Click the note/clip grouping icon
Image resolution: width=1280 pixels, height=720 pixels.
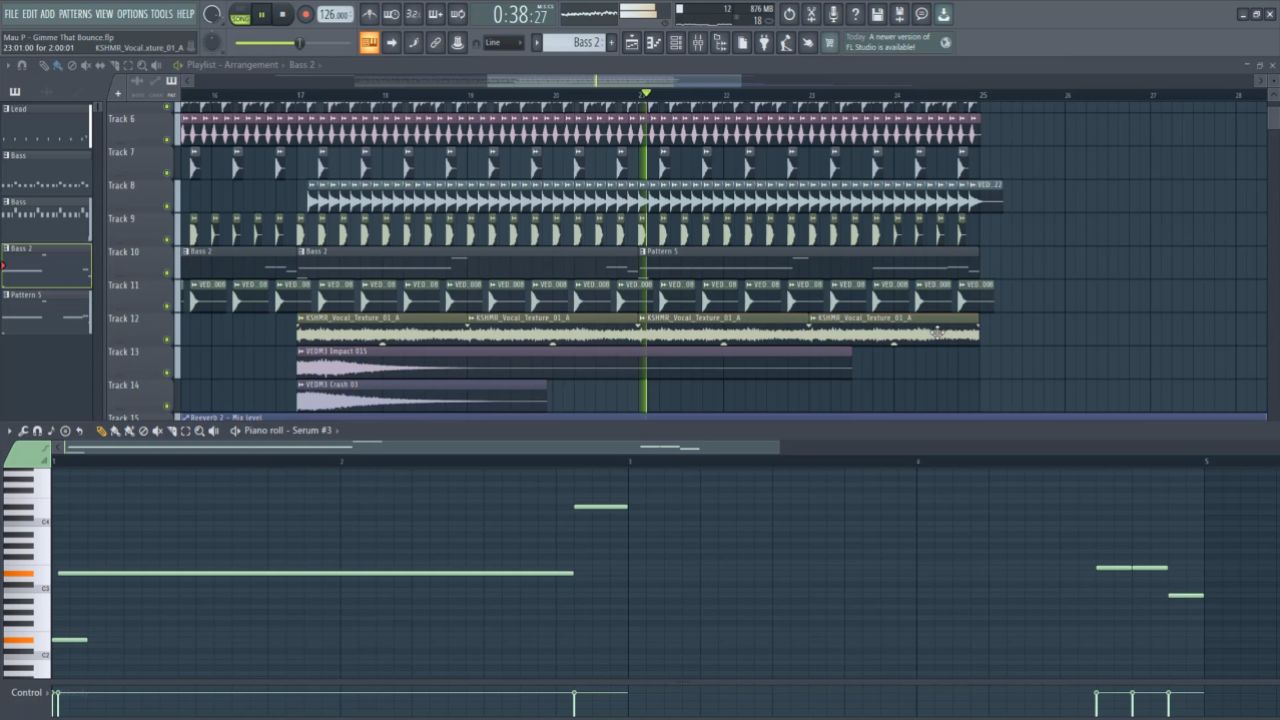coord(413,43)
